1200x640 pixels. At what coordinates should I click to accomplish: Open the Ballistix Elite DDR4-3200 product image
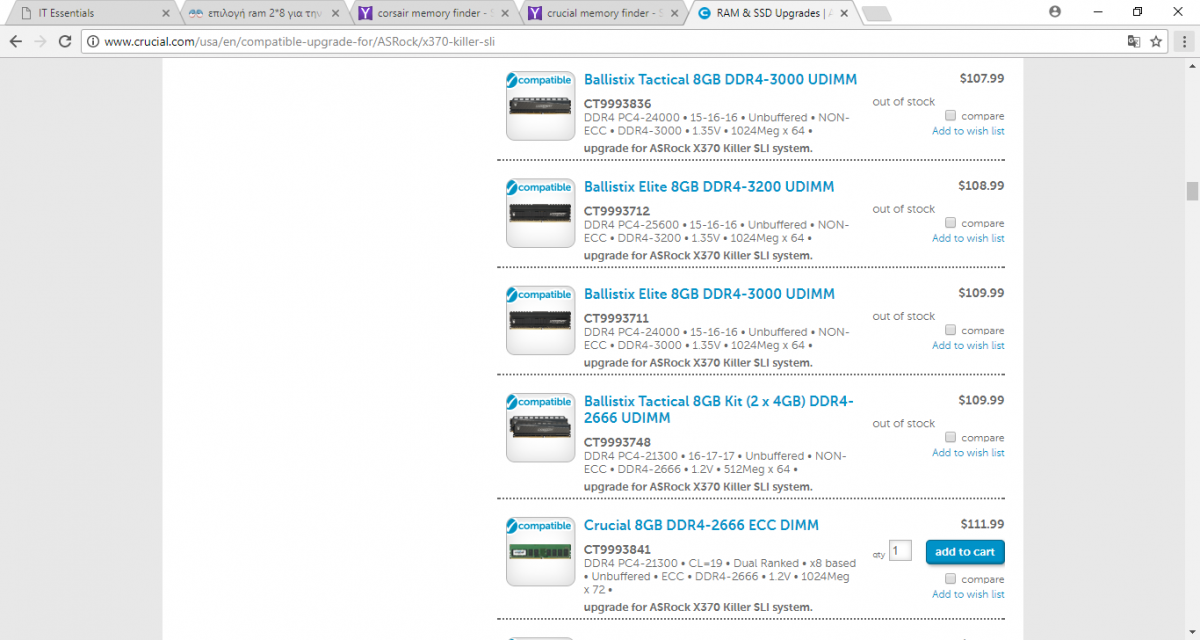540,212
